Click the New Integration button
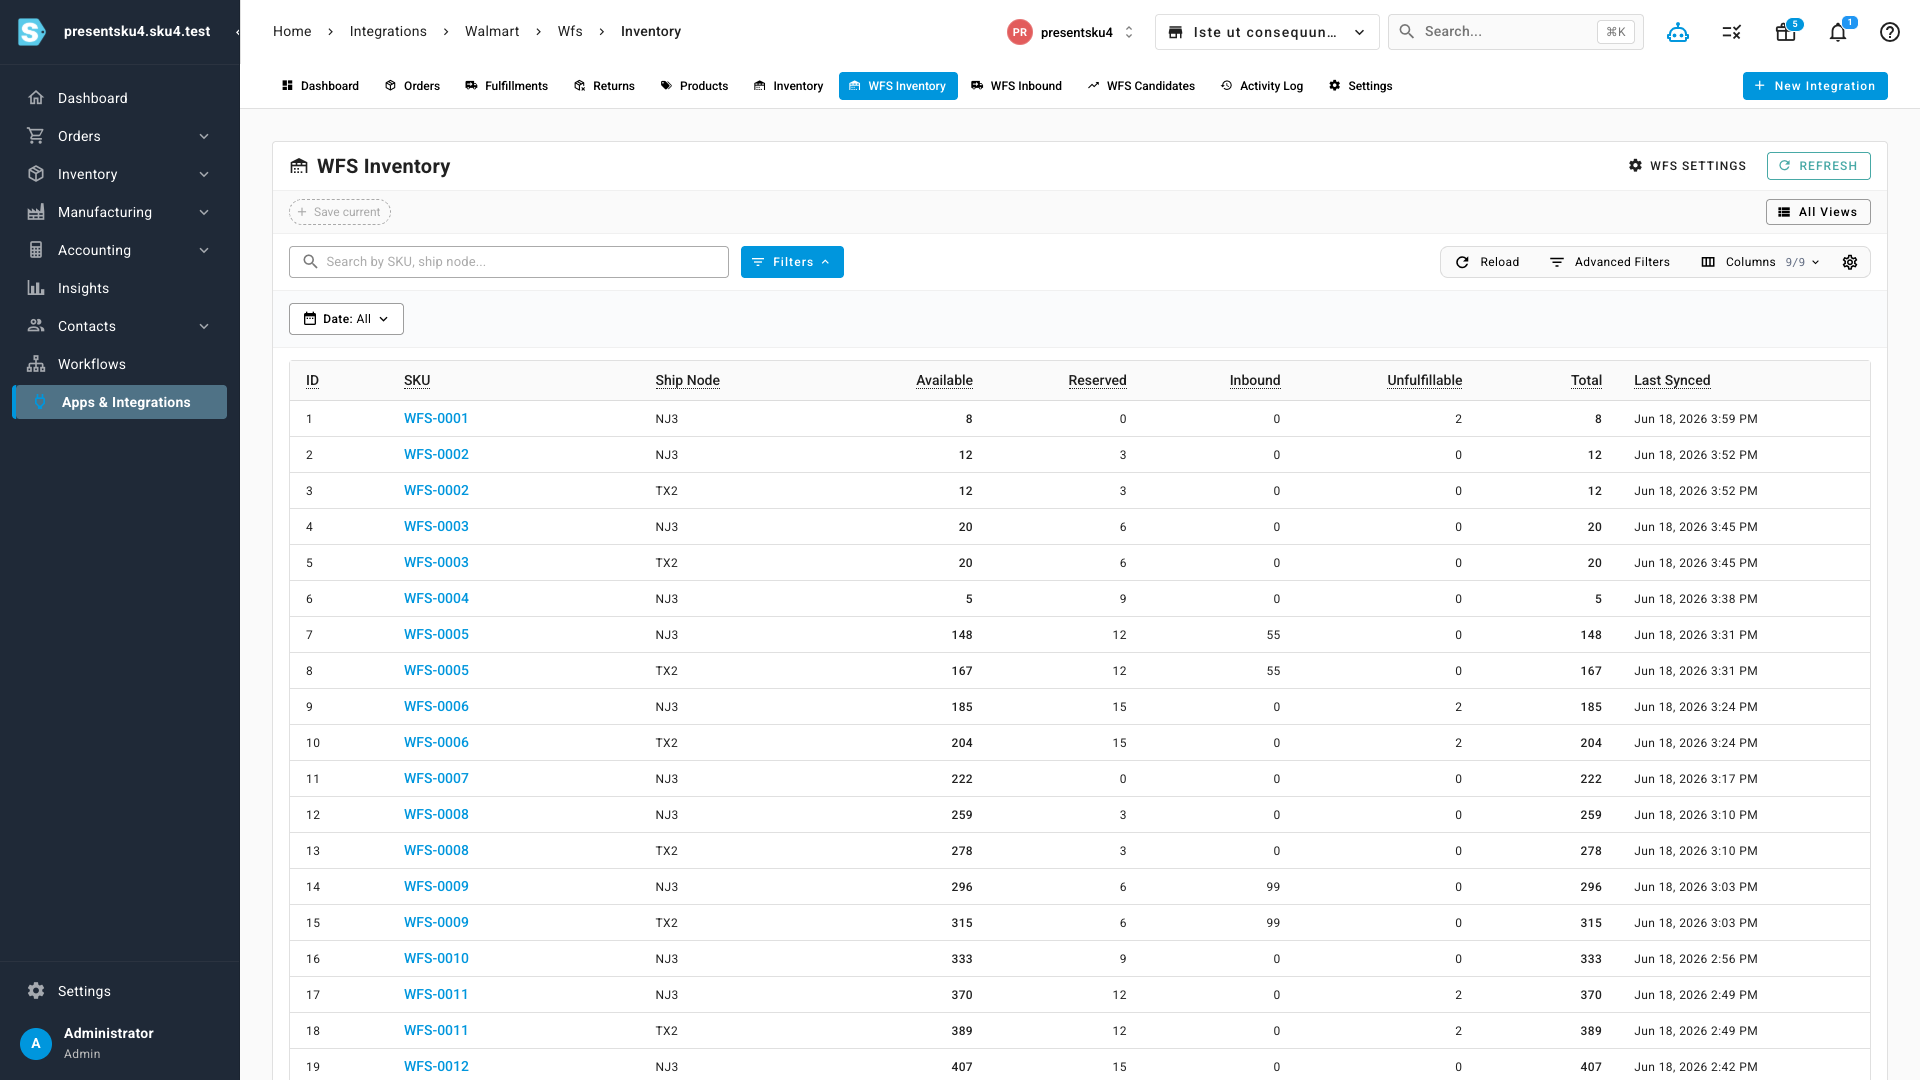Viewport: 1920px width, 1080px height. click(1815, 86)
